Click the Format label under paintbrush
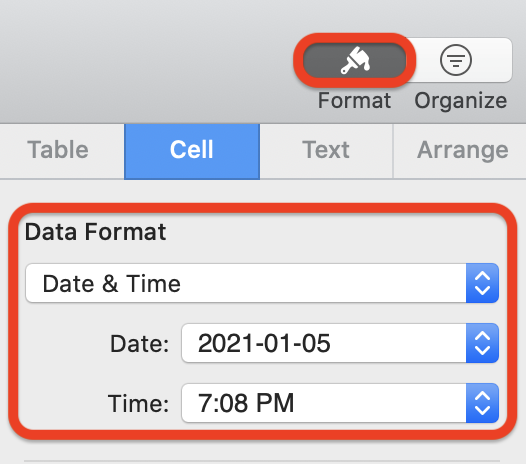526x464 pixels. pyautogui.click(x=354, y=100)
